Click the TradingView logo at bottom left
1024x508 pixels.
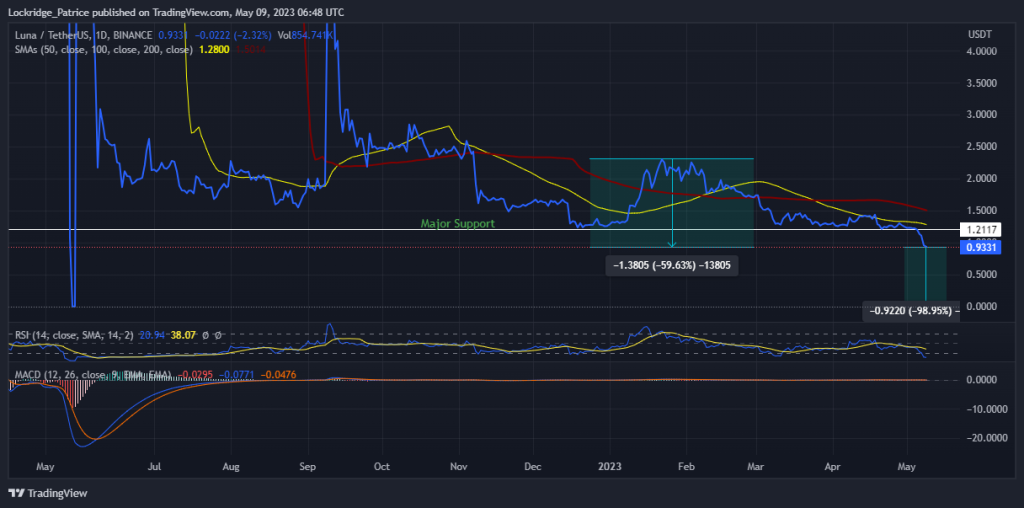[48, 493]
